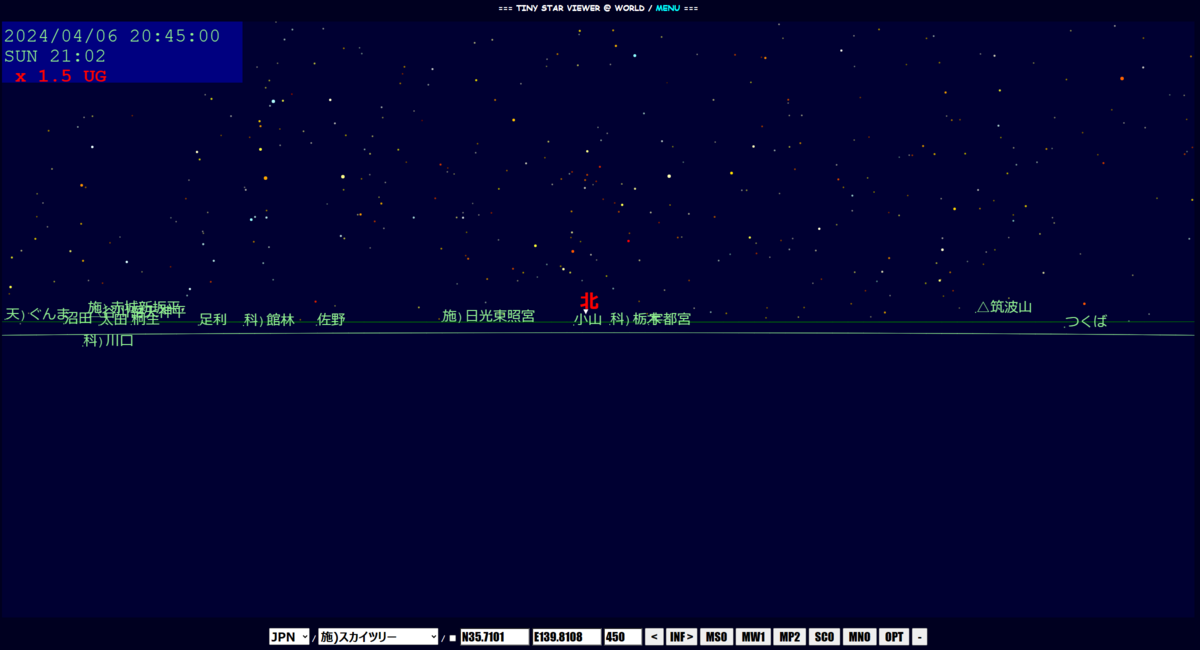Click the 施)日光東照宮 landmark label
Image resolution: width=1200 pixels, height=650 pixels.
point(490,316)
